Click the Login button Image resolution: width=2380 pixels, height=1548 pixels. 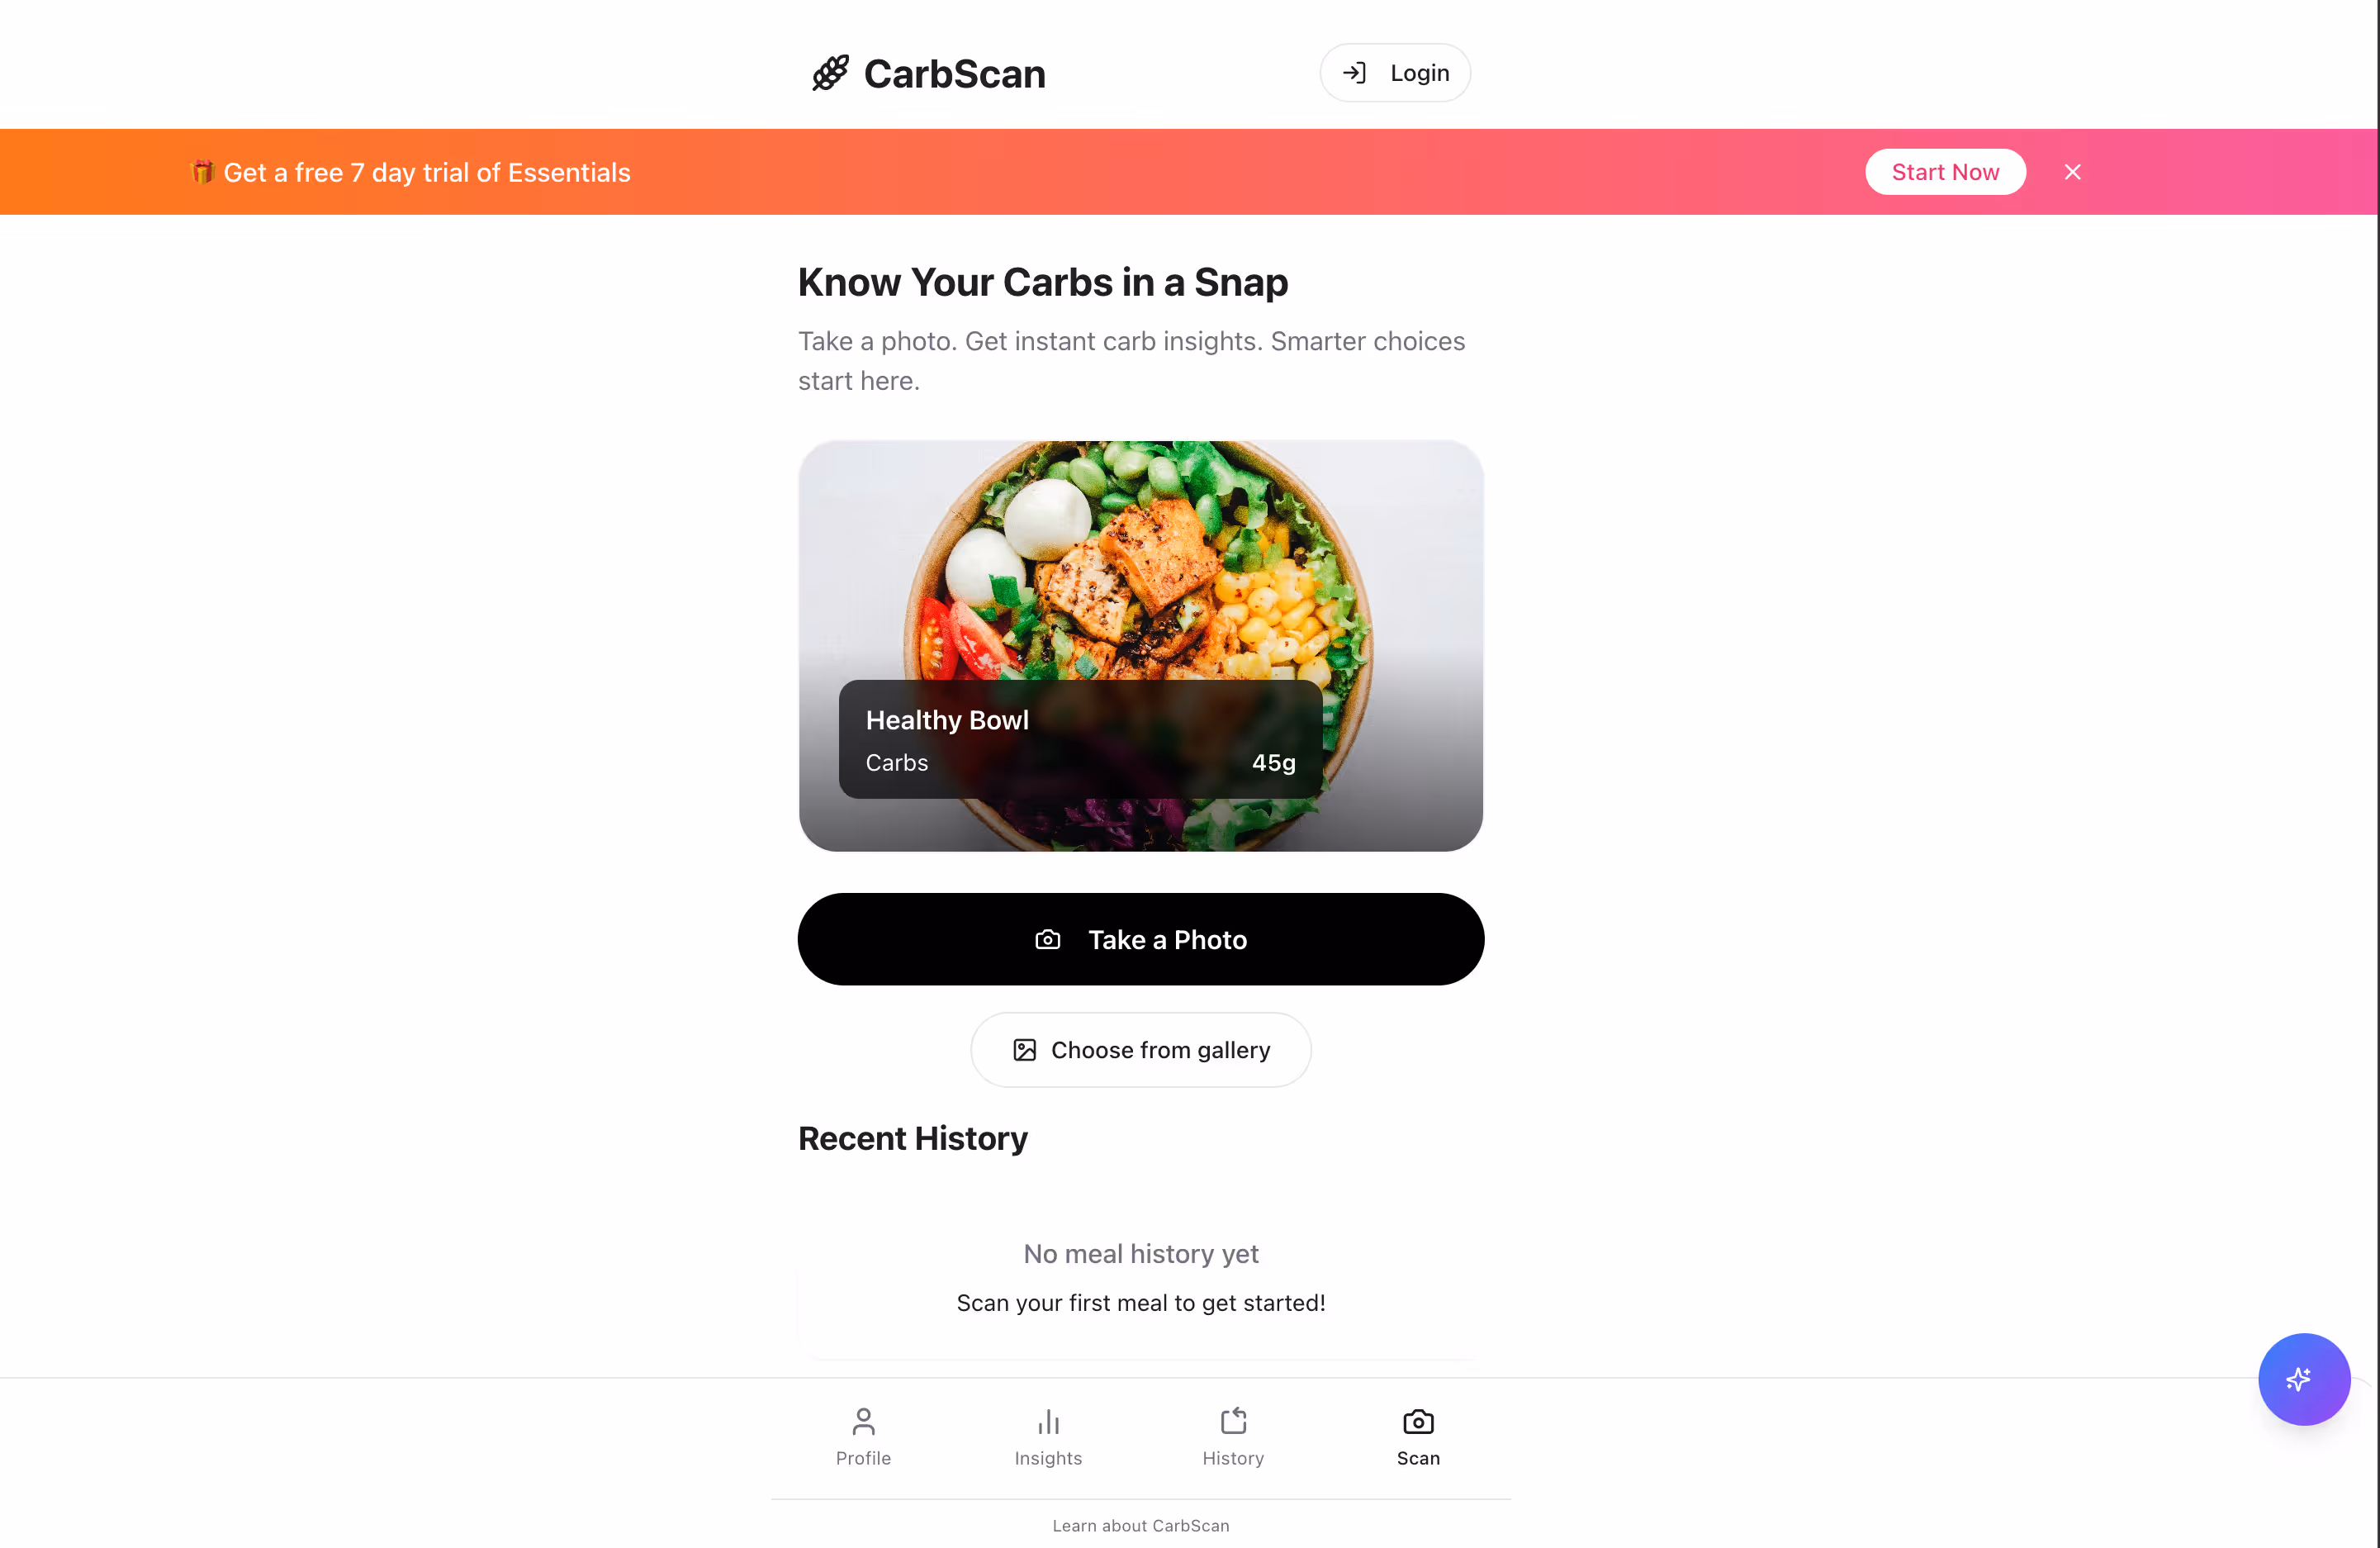click(x=1395, y=73)
